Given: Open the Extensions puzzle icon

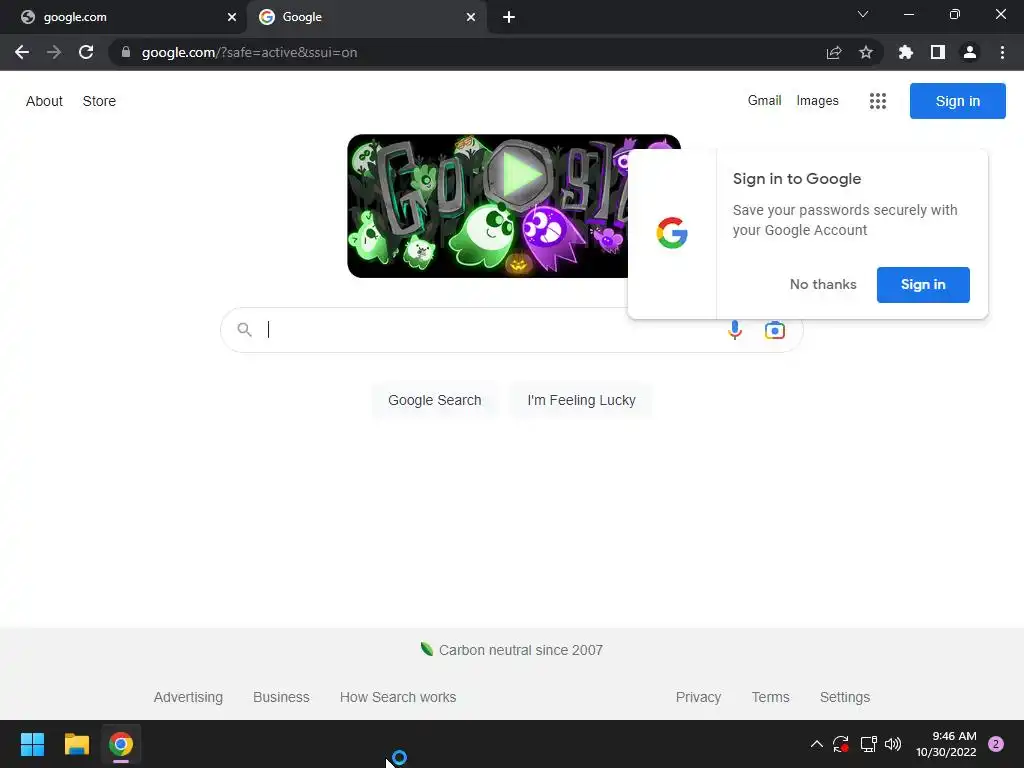Looking at the screenshot, I should 906,52.
